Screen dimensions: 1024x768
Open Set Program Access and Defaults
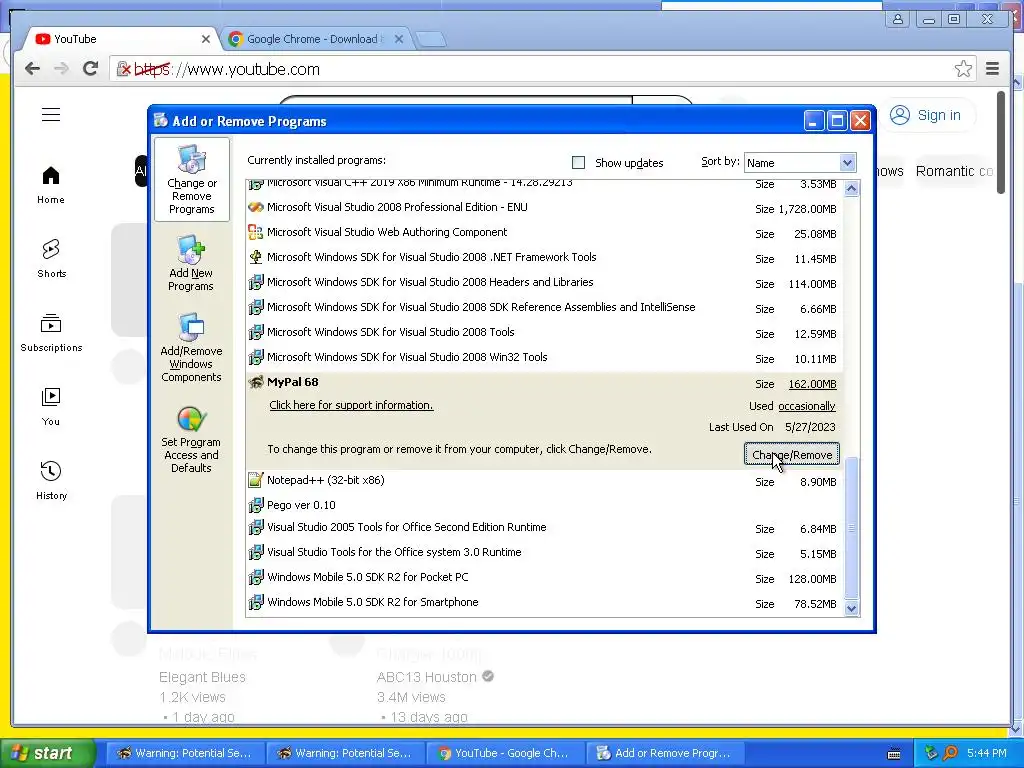click(191, 439)
